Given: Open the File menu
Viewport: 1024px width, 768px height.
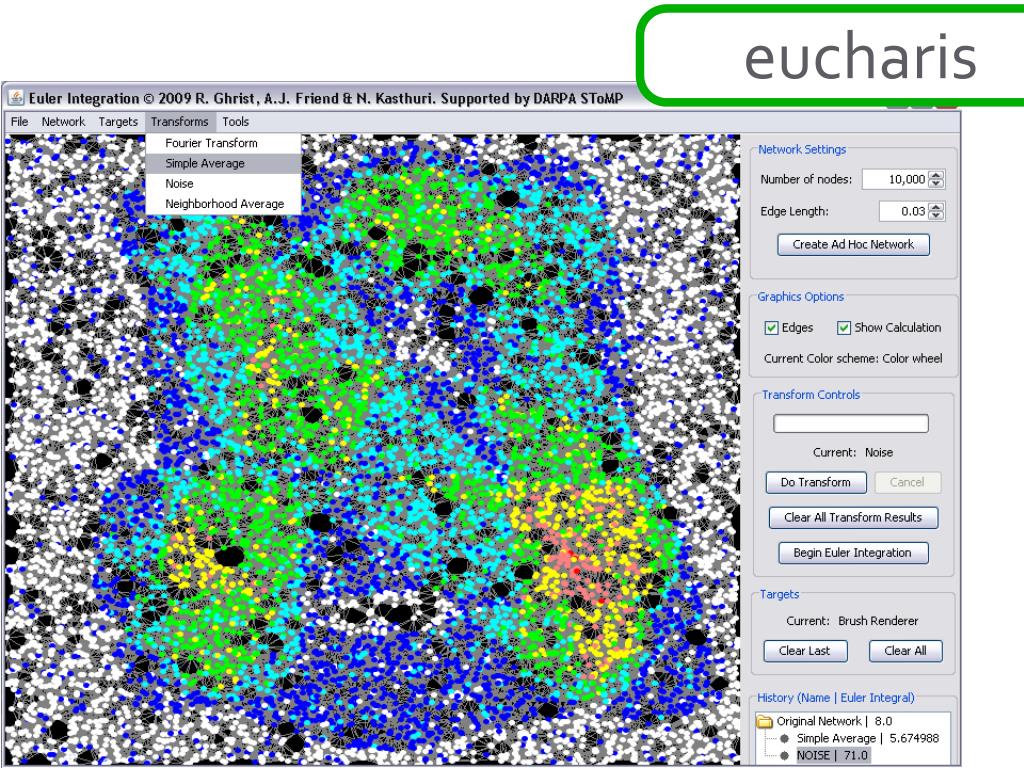Looking at the screenshot, I should [20, 121].
